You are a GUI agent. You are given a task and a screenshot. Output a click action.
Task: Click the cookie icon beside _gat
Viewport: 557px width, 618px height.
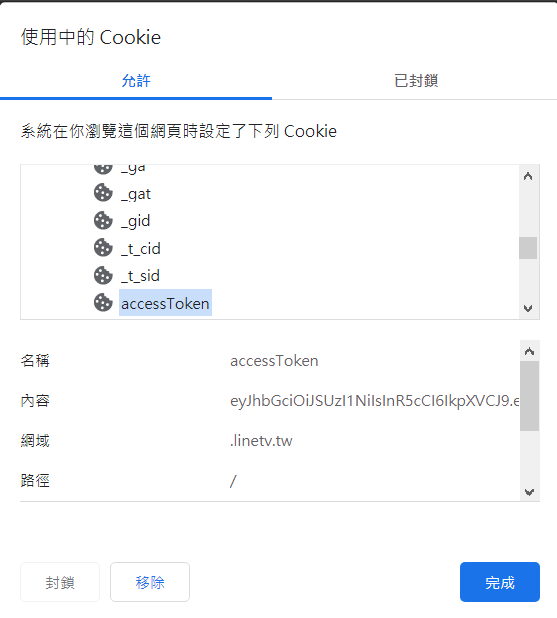[x=103, y=193]
